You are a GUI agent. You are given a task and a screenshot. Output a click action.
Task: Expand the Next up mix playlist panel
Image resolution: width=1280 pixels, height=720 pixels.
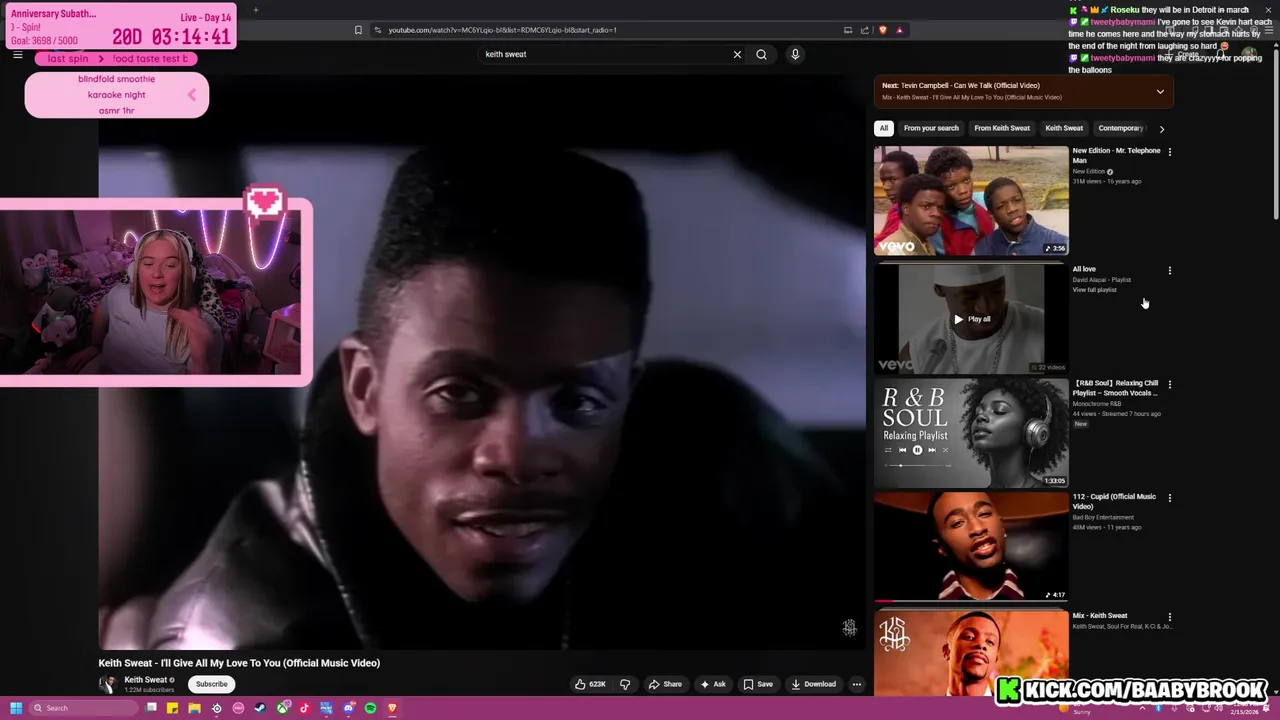pos(1160,91)
